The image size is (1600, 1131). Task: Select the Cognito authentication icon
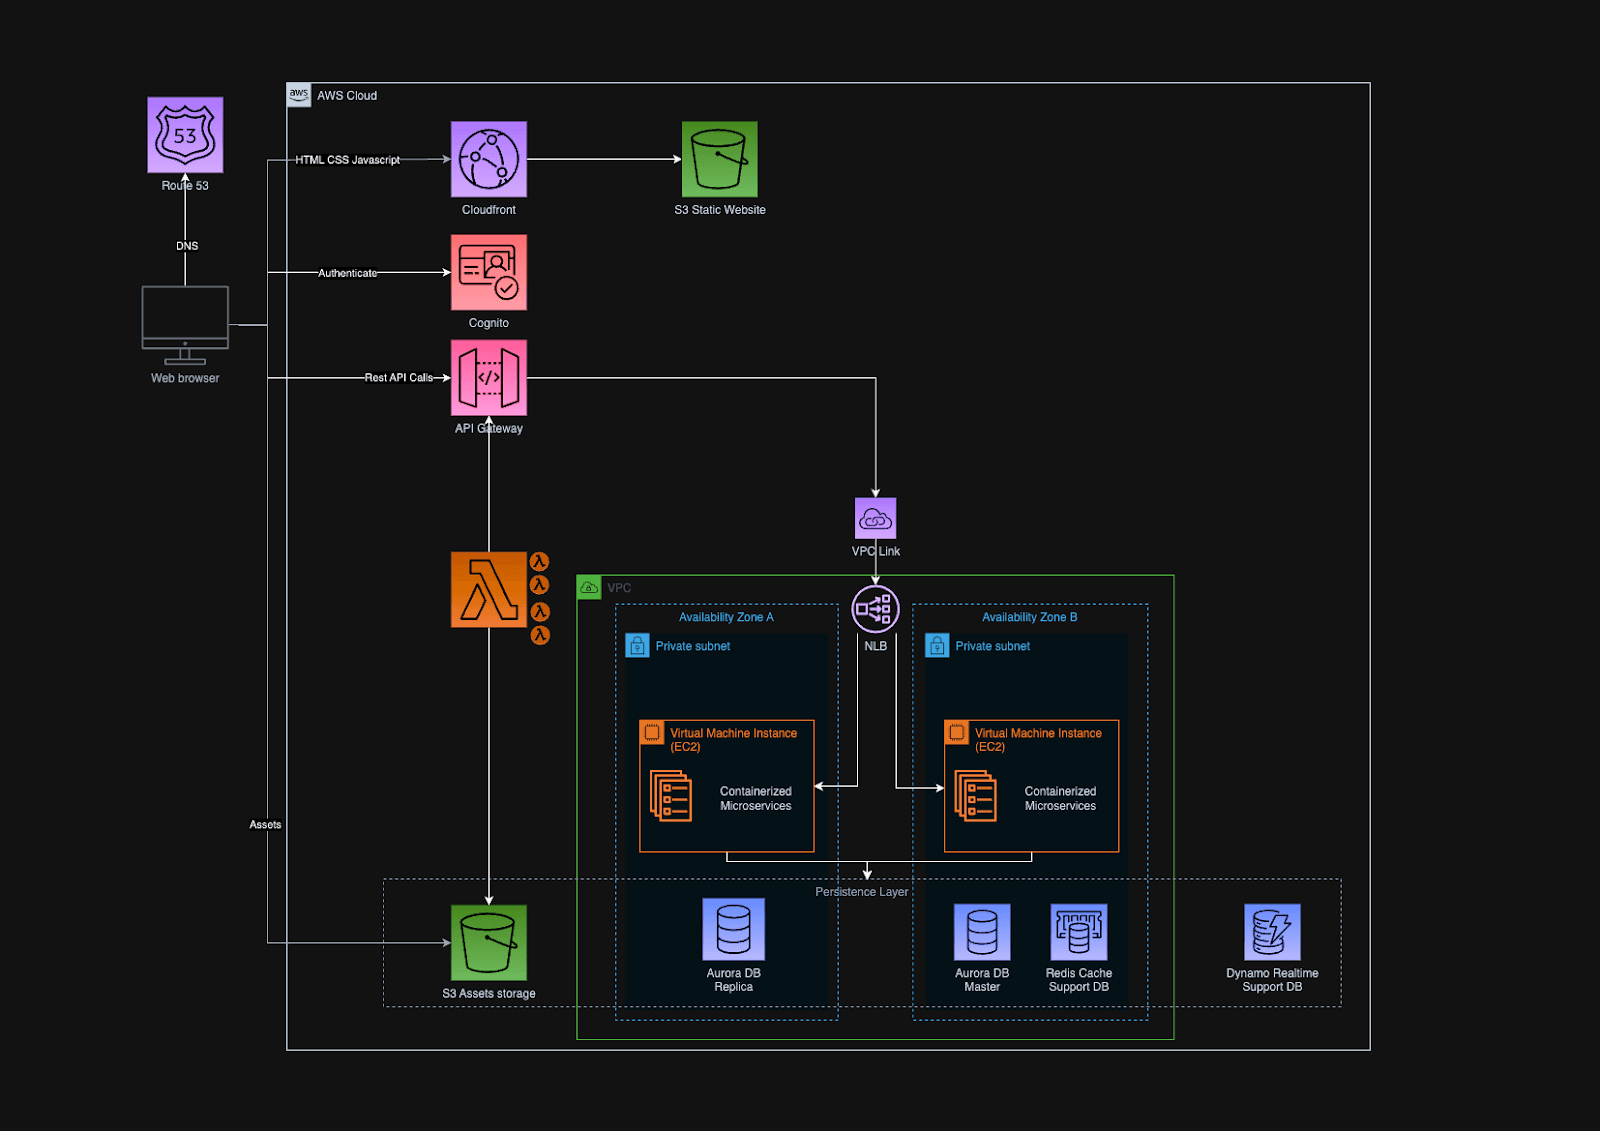488,272
